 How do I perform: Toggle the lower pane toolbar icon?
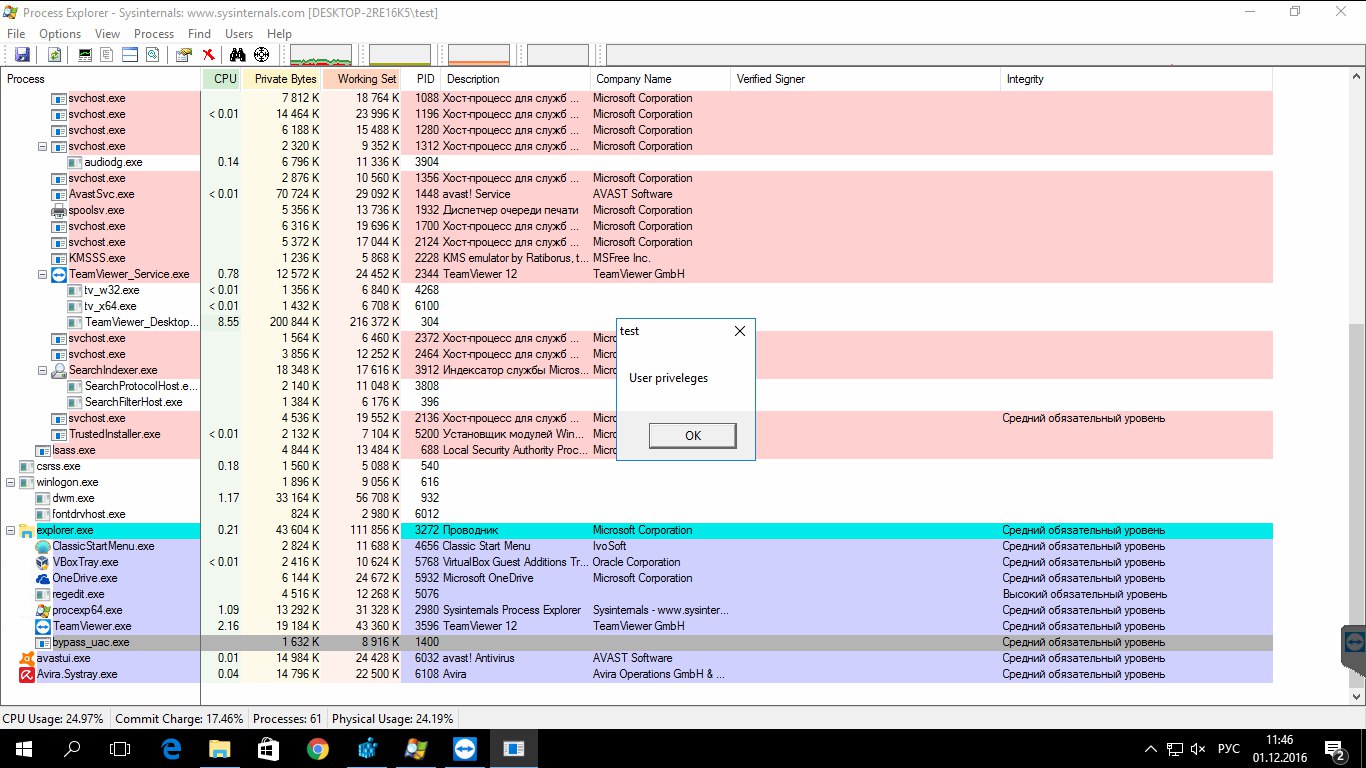coord(129,55)
